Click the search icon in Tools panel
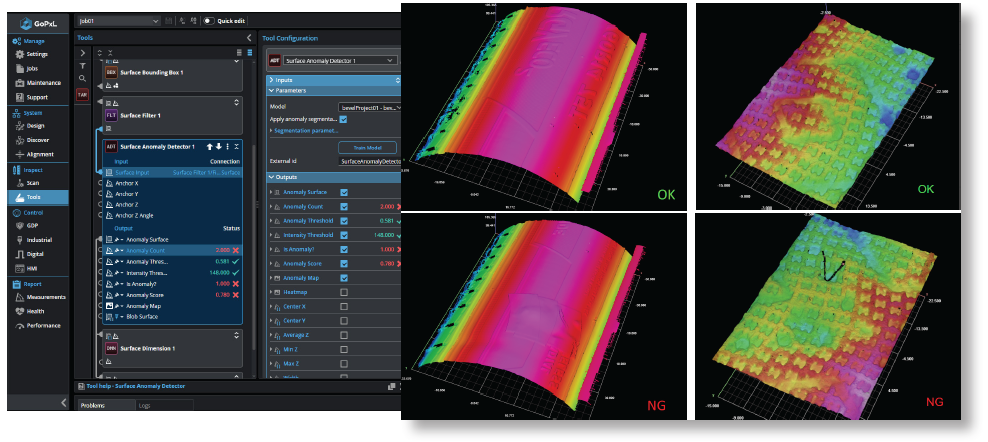The image size is (988, 442). (x=82, y=78)
